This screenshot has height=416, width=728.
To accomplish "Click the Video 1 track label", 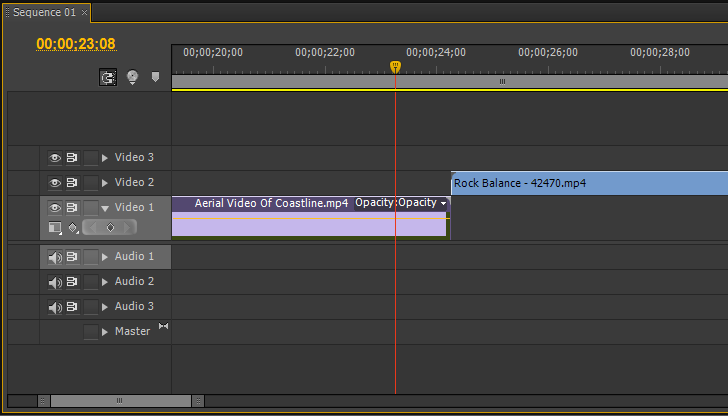I will [x=134, y=207].
